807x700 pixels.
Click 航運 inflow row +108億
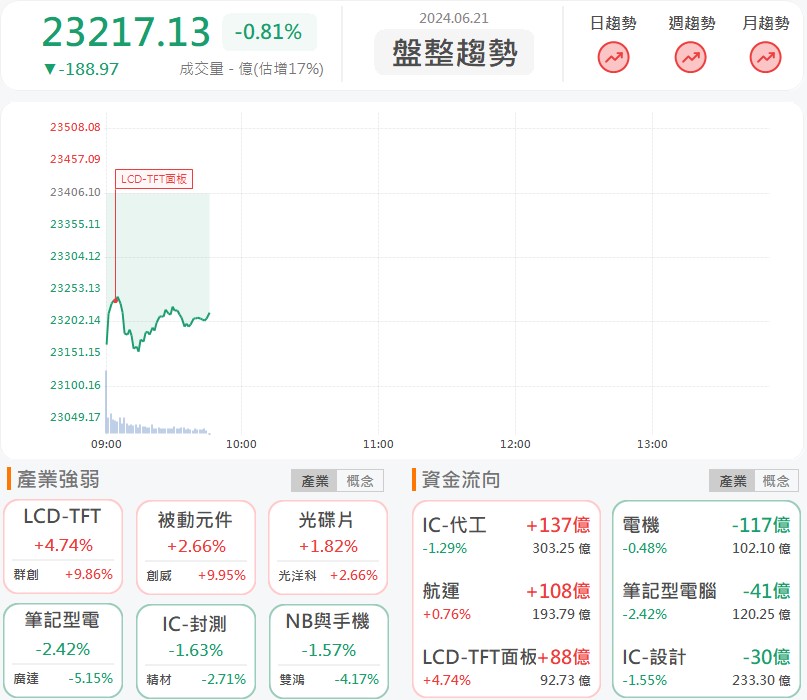click(x=506, y=601)
